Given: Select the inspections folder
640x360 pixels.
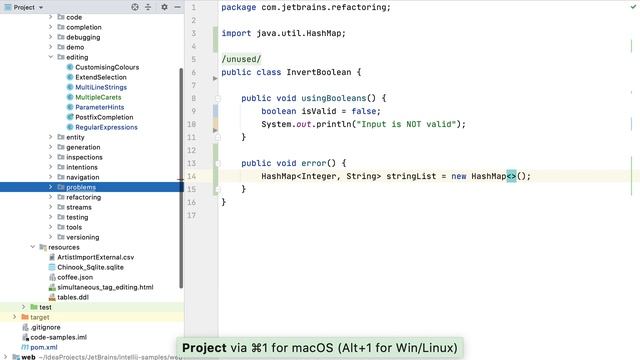Looking at the screenshot, I should [84, 157].
